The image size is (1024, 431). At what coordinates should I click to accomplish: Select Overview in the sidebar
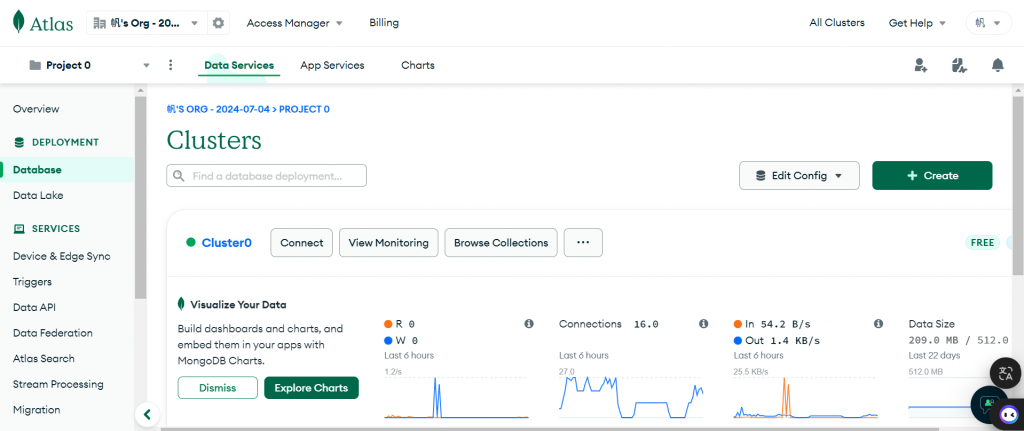coord(36,109)
